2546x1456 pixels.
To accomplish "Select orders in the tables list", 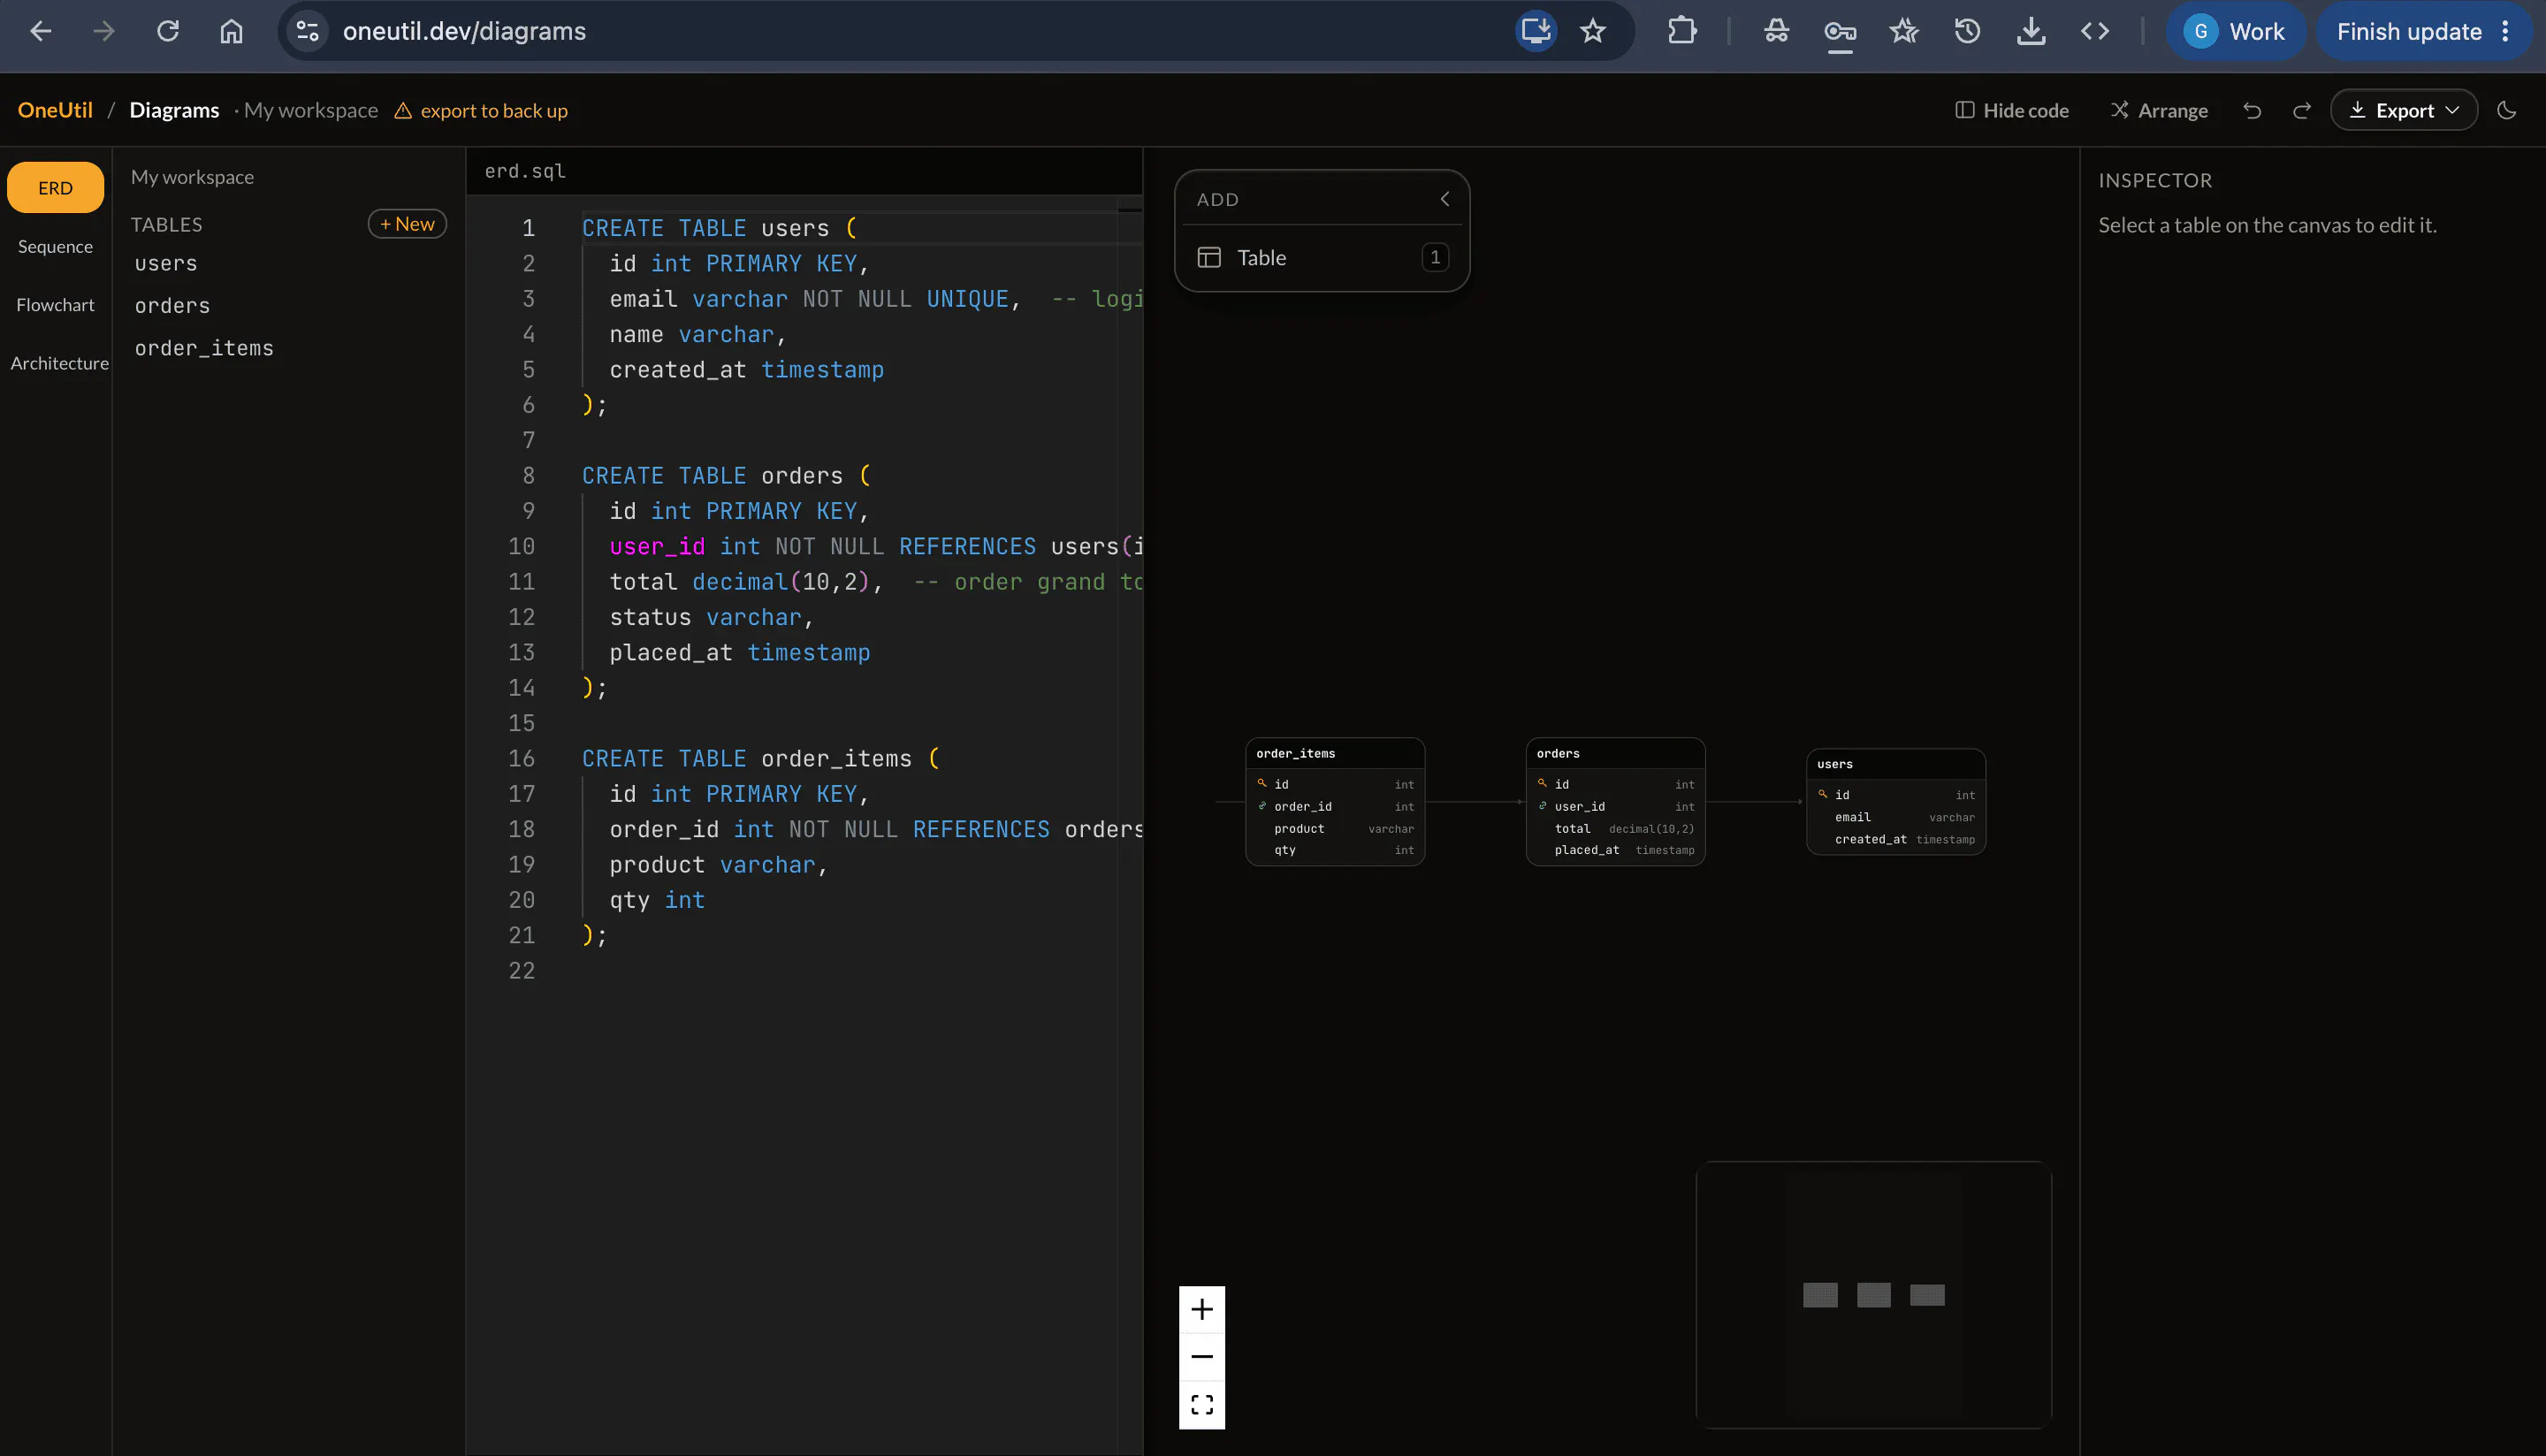I will coord(172,305).
